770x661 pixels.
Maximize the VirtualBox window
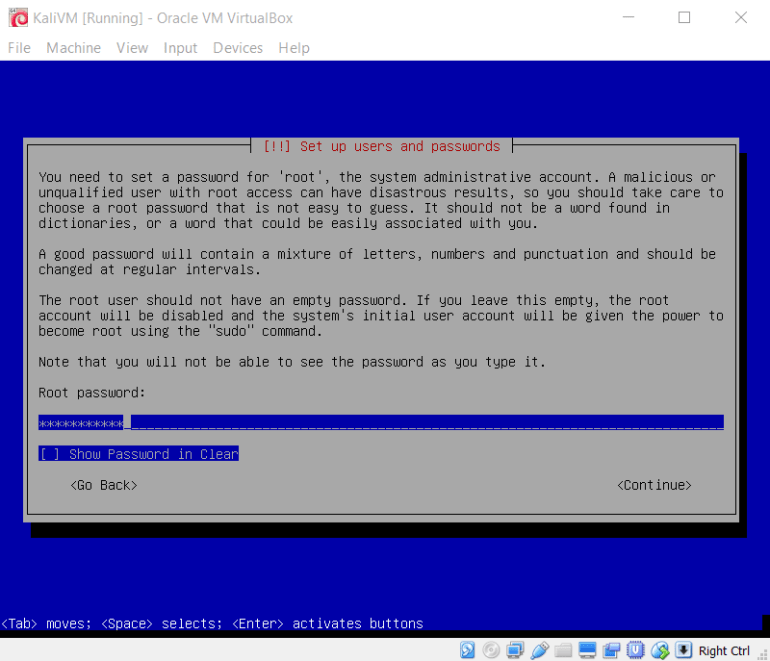click(x=684, y=17)
